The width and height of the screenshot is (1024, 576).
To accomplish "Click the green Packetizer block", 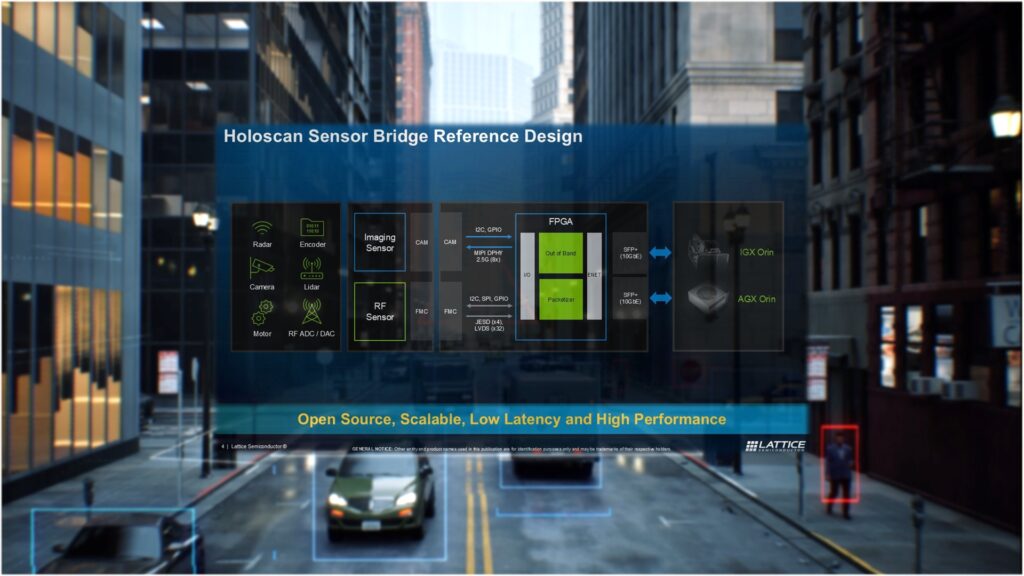I will point(560,299).
